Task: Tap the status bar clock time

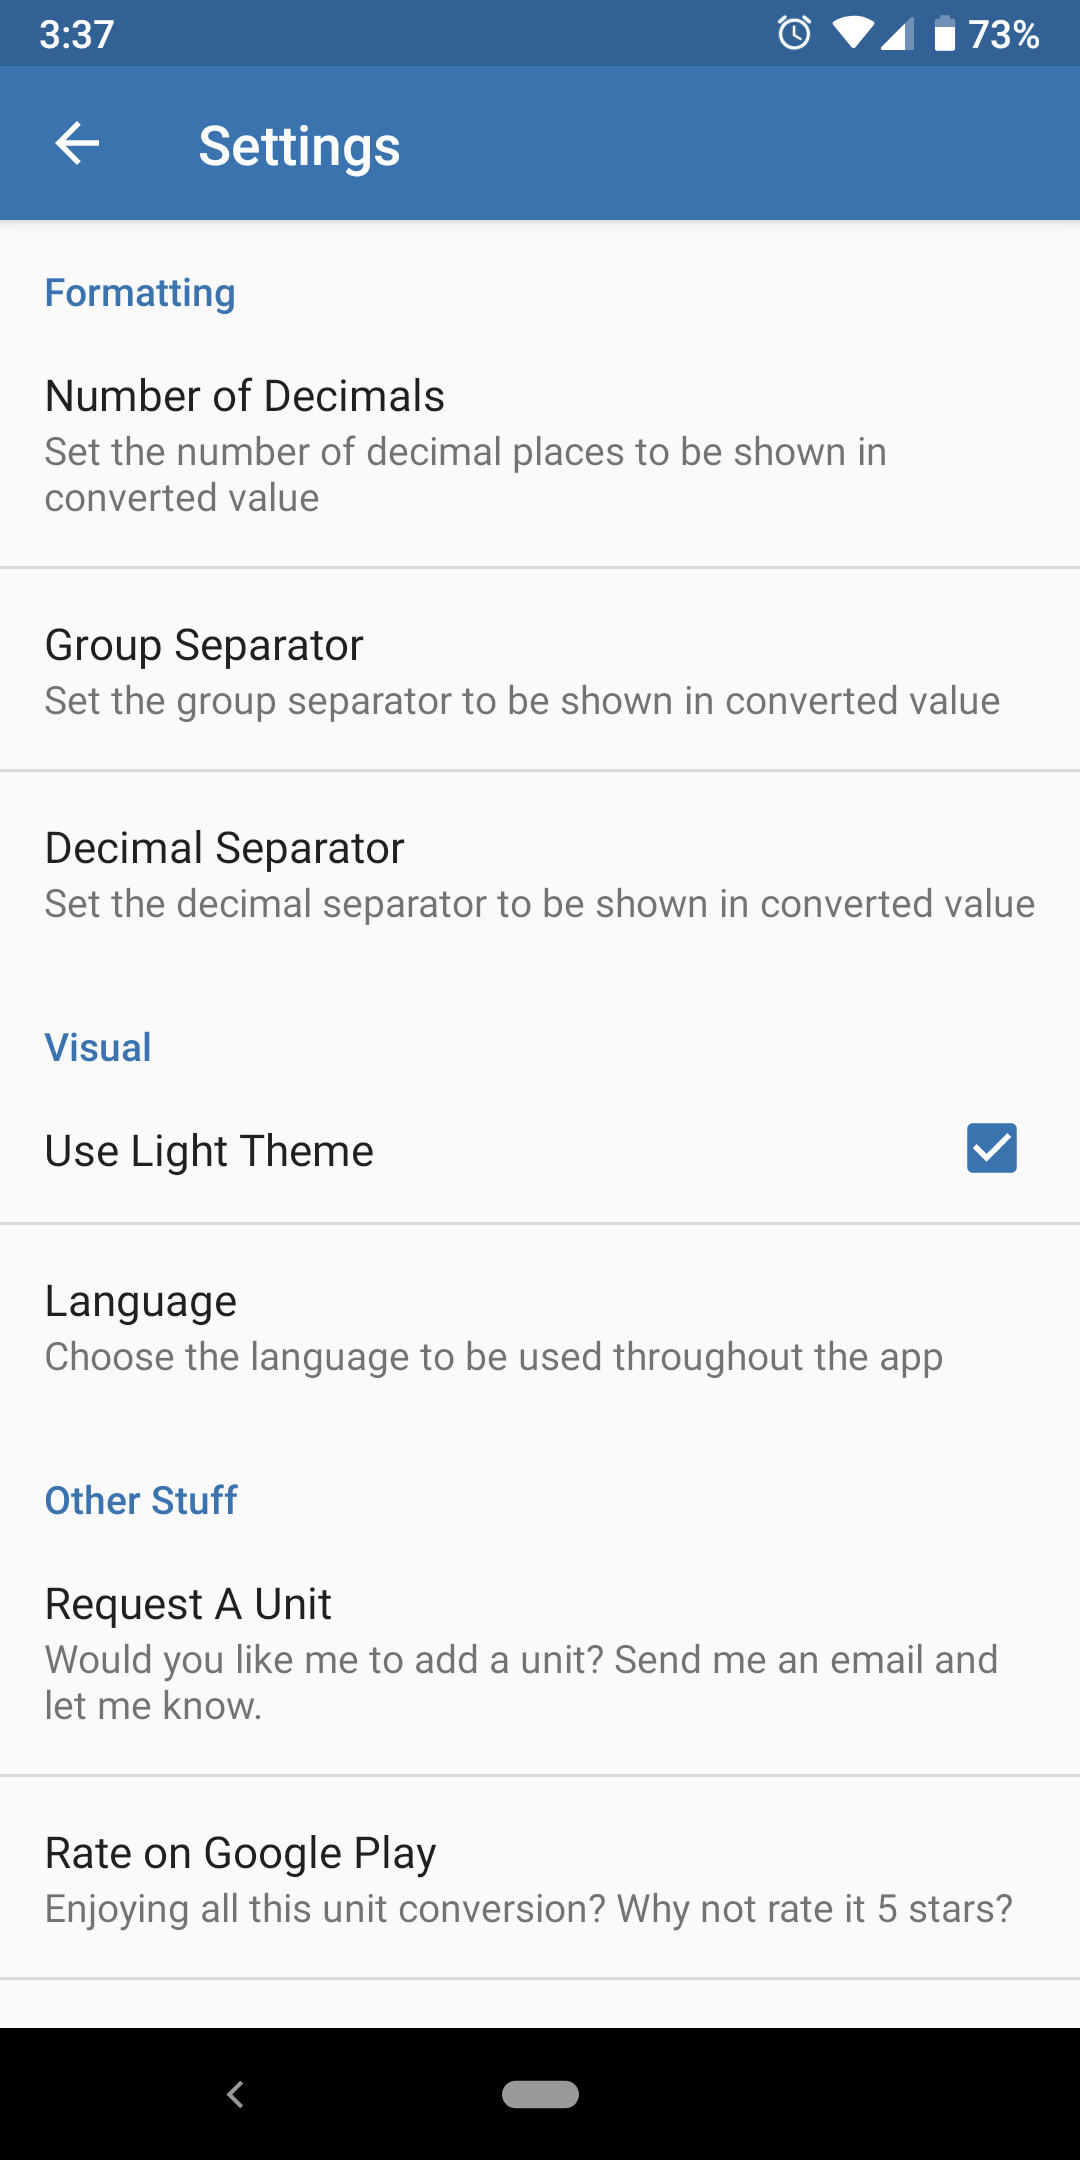Action: [x=77, y=34]
